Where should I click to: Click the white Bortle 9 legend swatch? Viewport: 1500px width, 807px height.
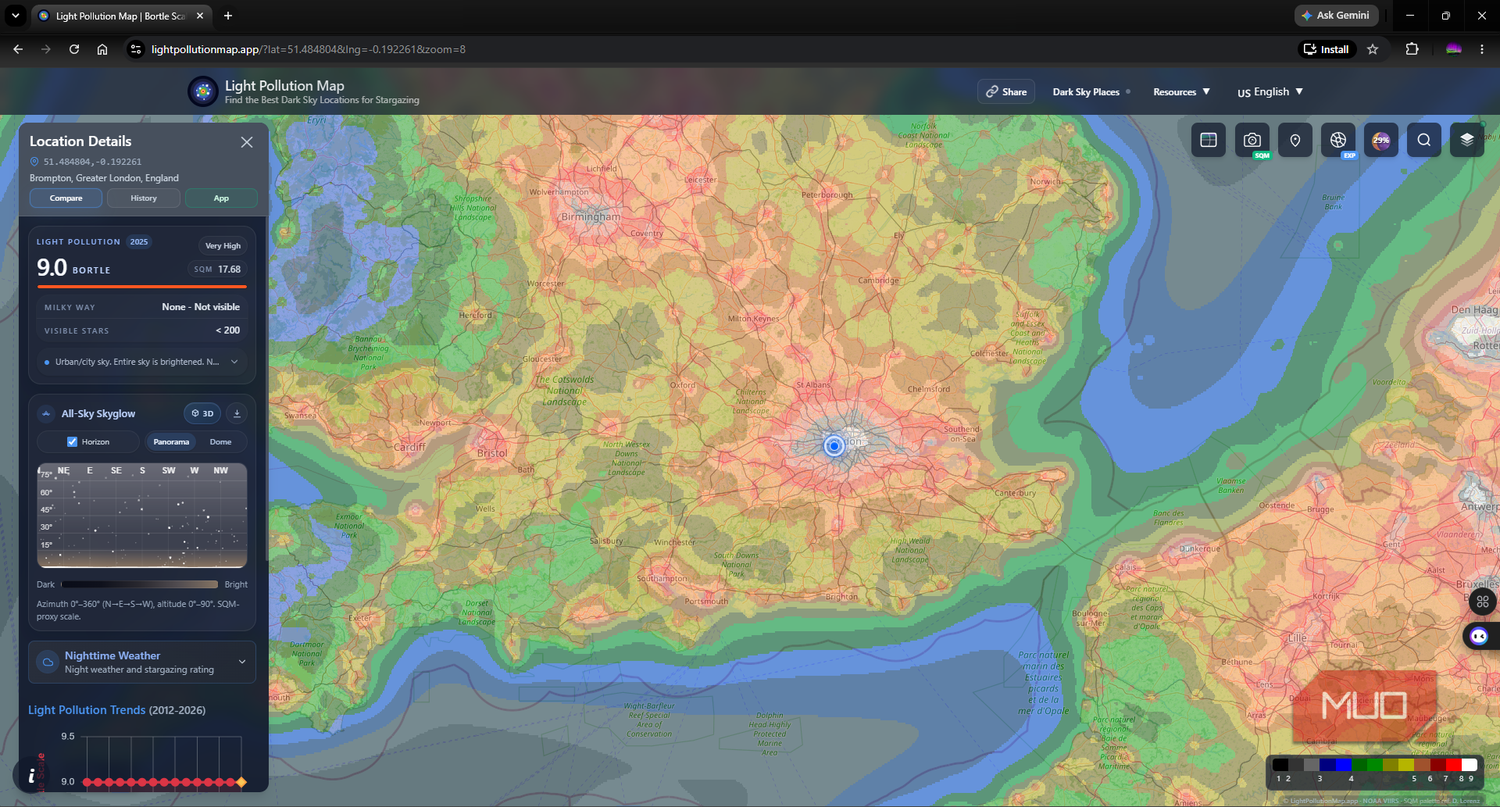1469,765
